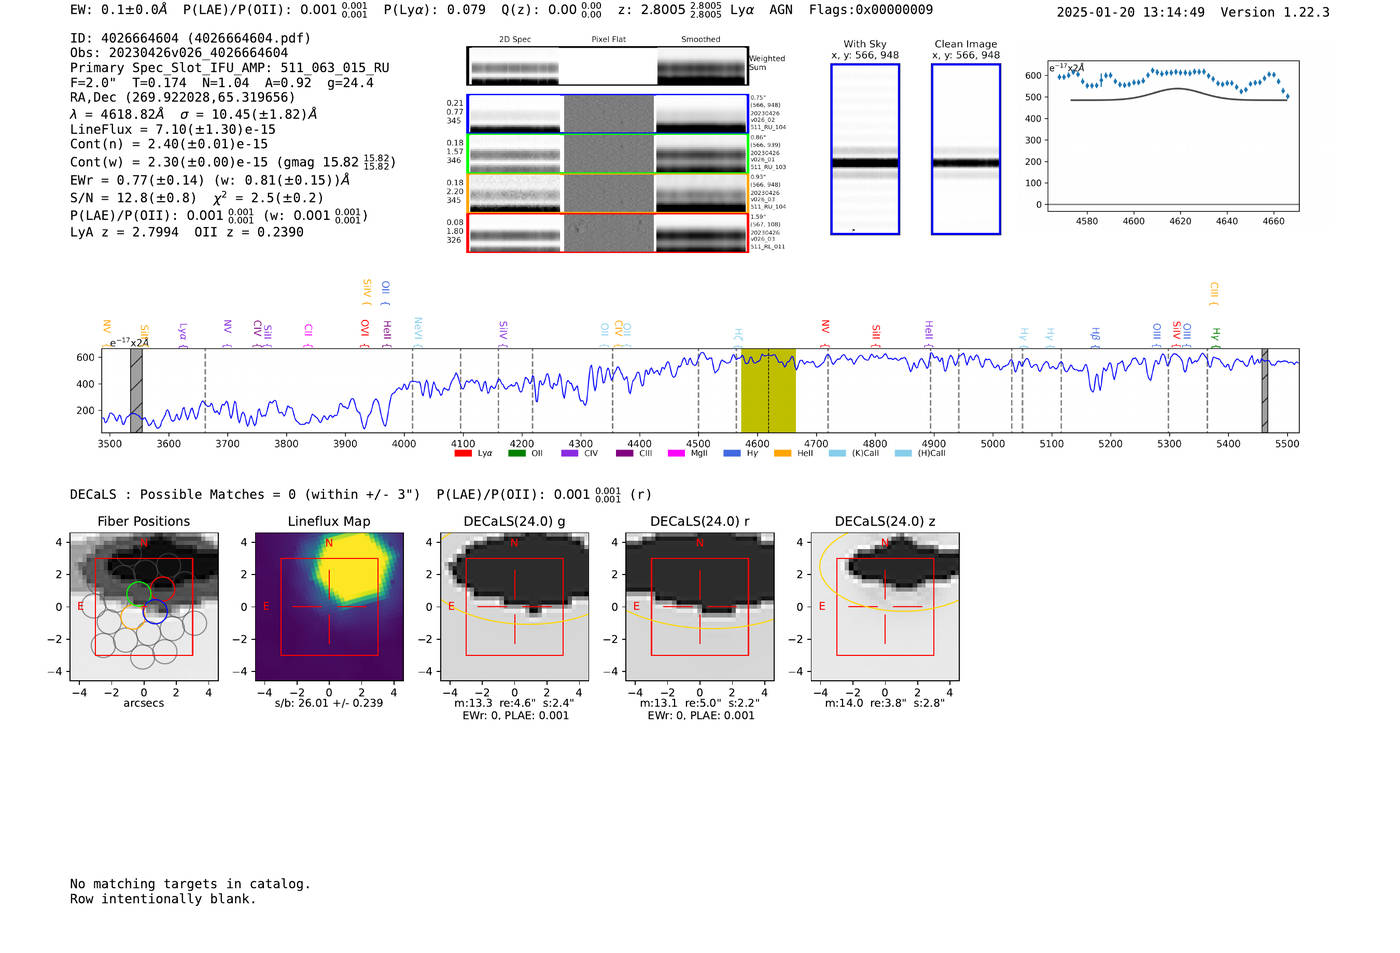
Task: Click the emission line zoom plot near 4620
Action: click(1173, 136)
